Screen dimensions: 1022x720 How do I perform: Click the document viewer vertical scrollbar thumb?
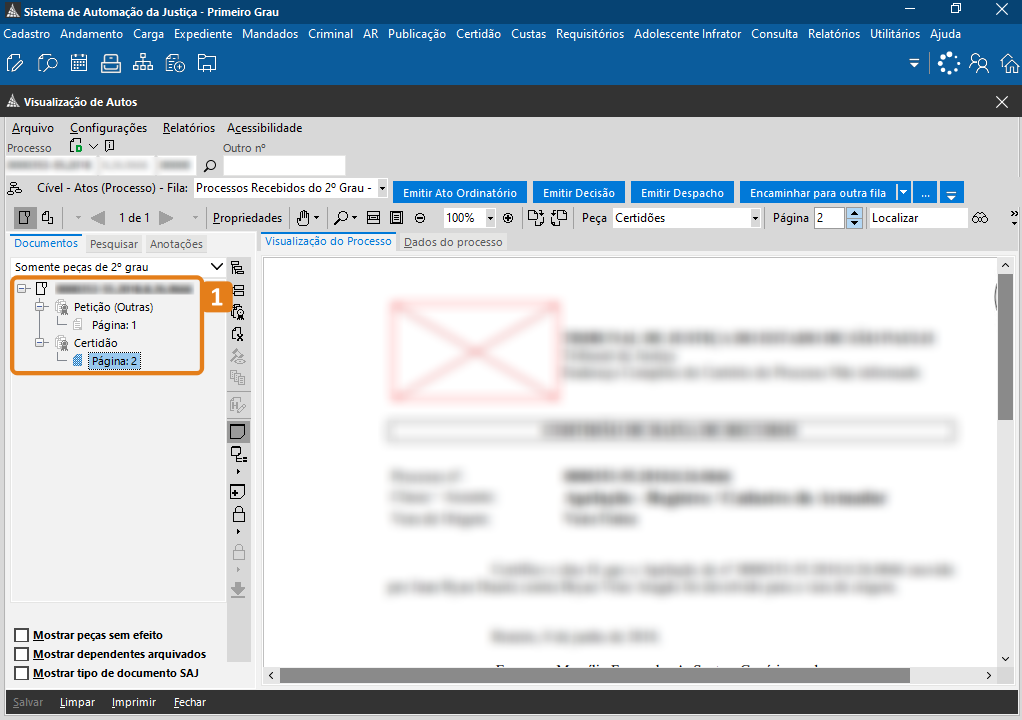click(1005, 347)
